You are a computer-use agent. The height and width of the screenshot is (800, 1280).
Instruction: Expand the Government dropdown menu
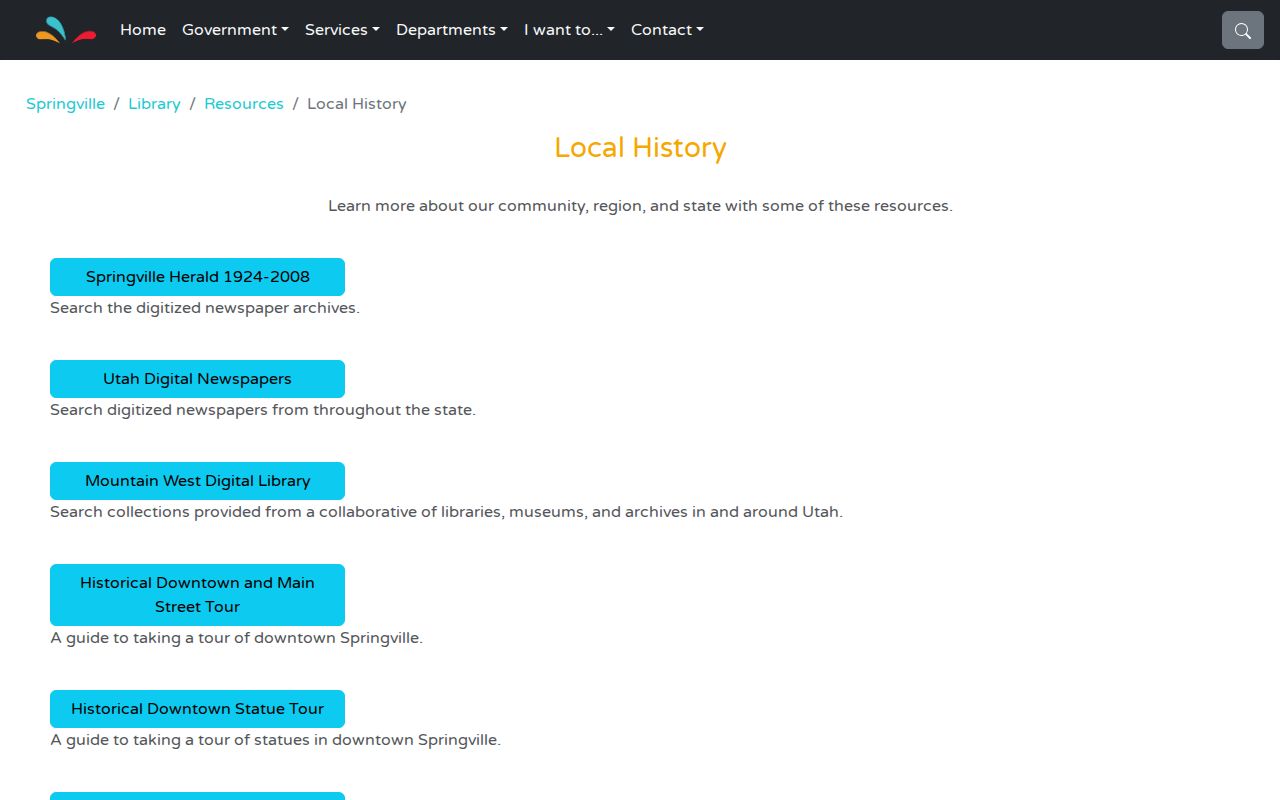pos(235,30)
